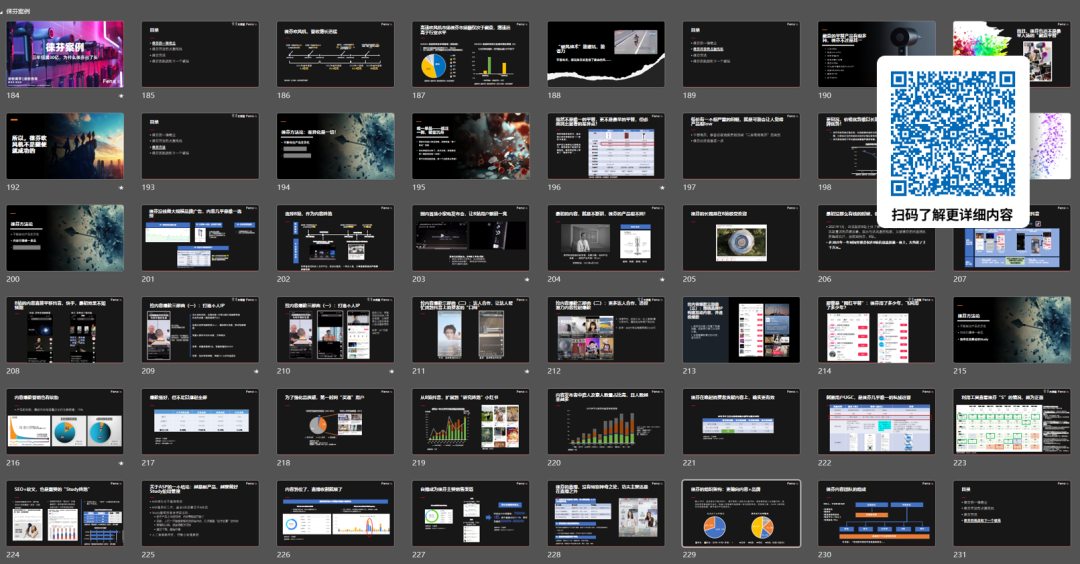Image resolution: width=1080 pixels, height=564 pixels.
Task: Click the star icon under slide 210
Action: tap(392, 371)
